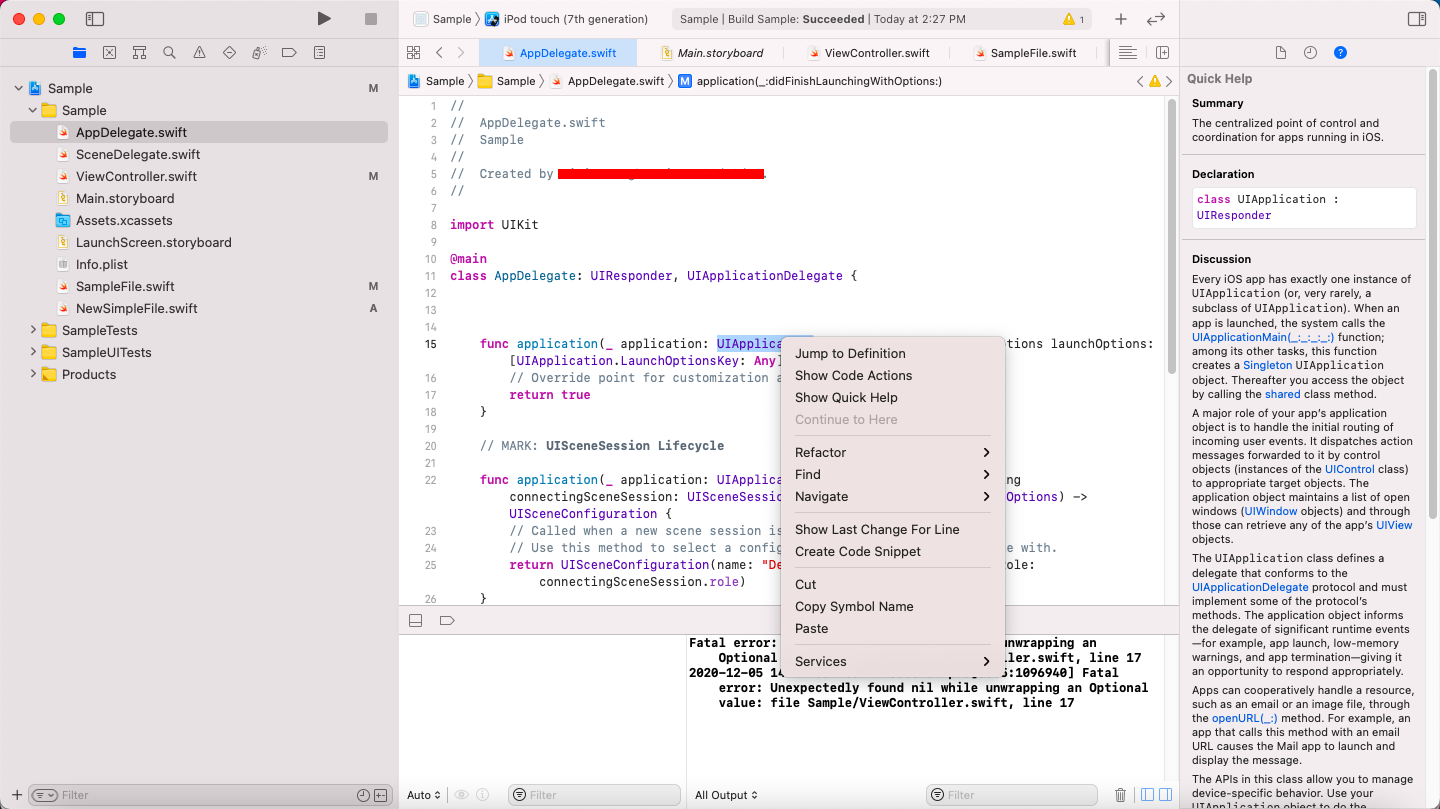Choose Show Code Actions
Screen dimensions: 1440x809
892,376
